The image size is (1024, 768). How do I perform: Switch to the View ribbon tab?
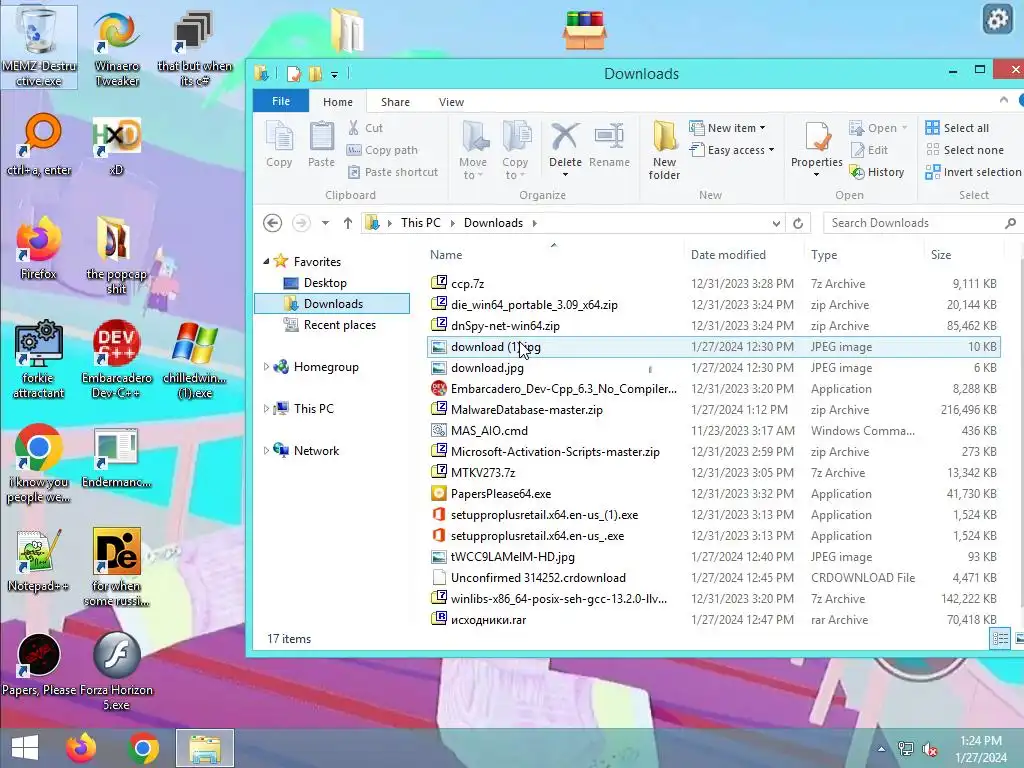coord(451,102)
